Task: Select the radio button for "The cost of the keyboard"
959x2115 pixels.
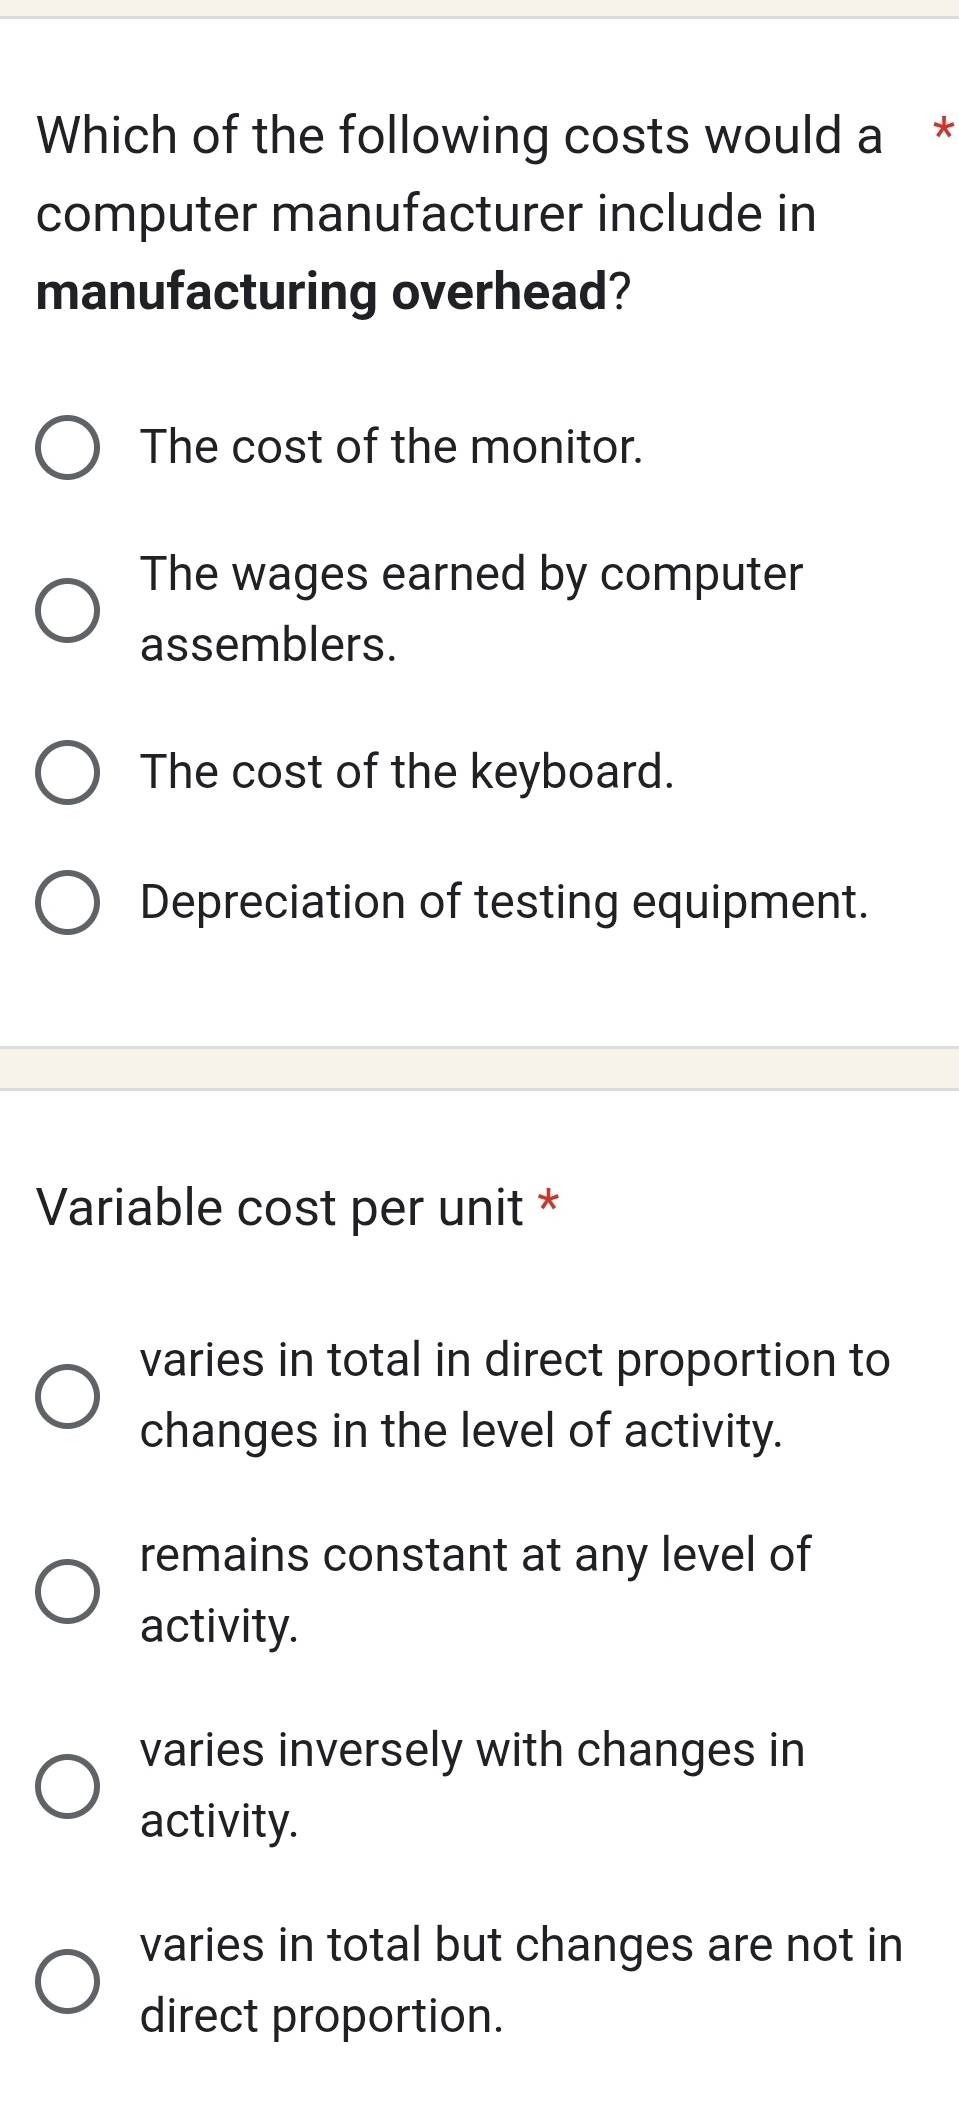Action: click(67, 773)
